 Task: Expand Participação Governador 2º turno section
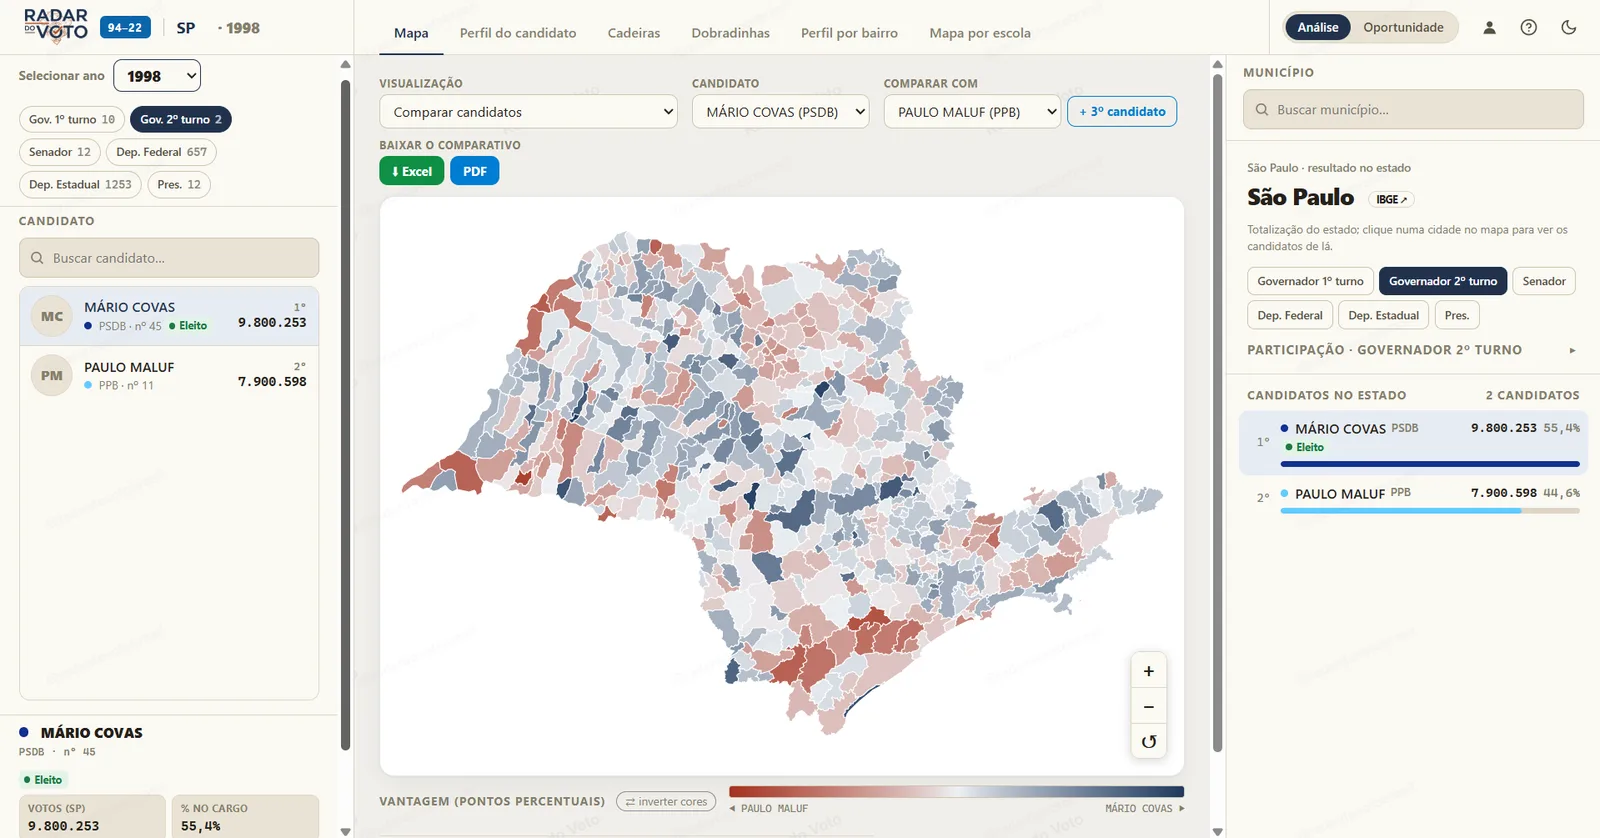click(1412, 350)
